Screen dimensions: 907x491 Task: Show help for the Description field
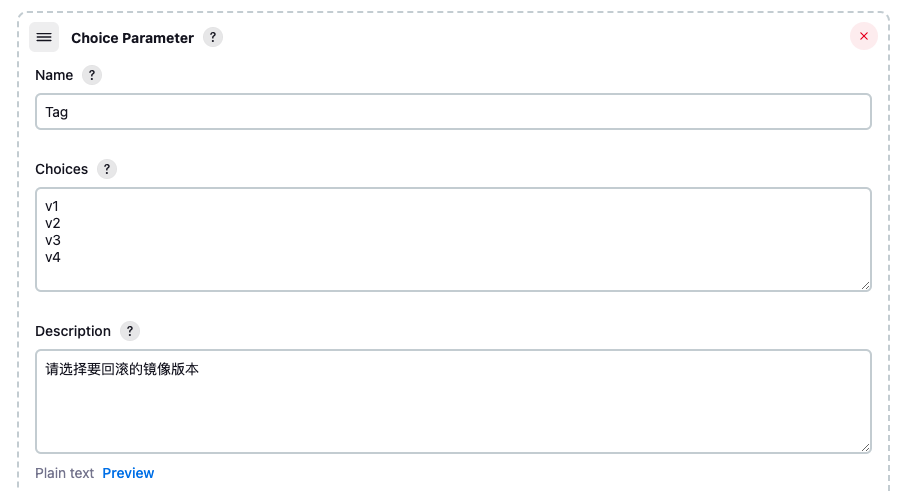click(130, 331)
